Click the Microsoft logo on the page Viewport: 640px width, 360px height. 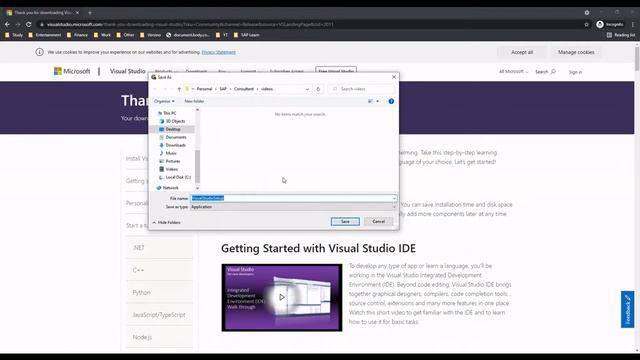(x=72, y=71)
